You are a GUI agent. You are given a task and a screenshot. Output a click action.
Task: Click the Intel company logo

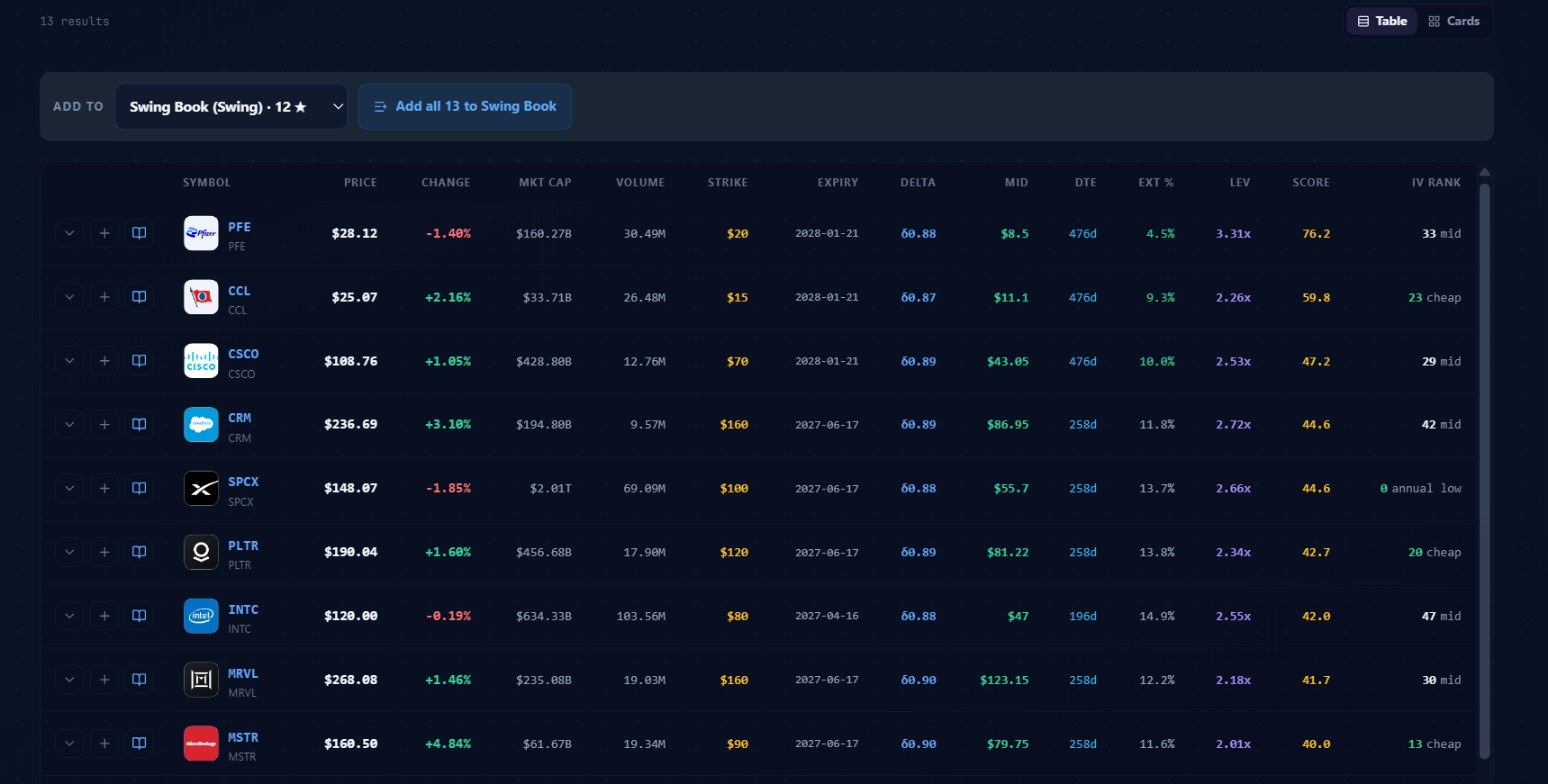(x=201, y=616)
